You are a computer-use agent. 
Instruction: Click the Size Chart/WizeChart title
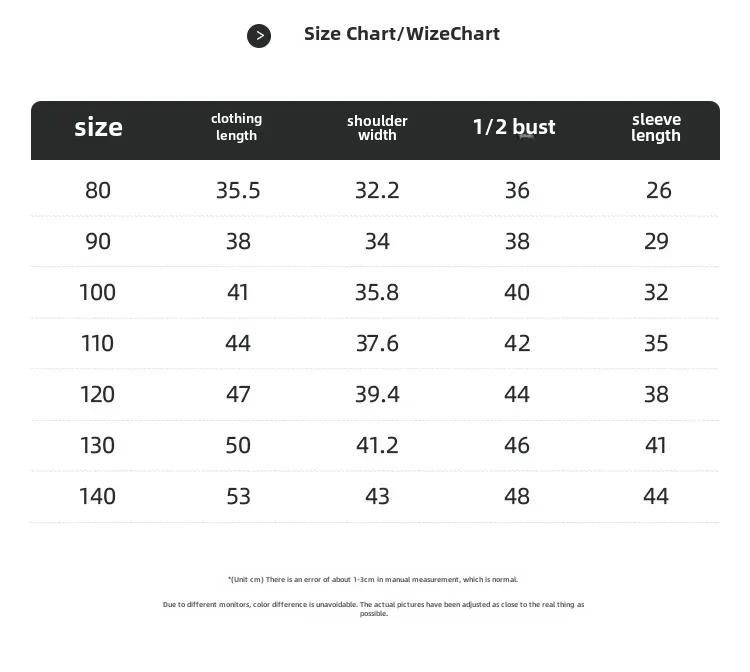tap(402, 34)
